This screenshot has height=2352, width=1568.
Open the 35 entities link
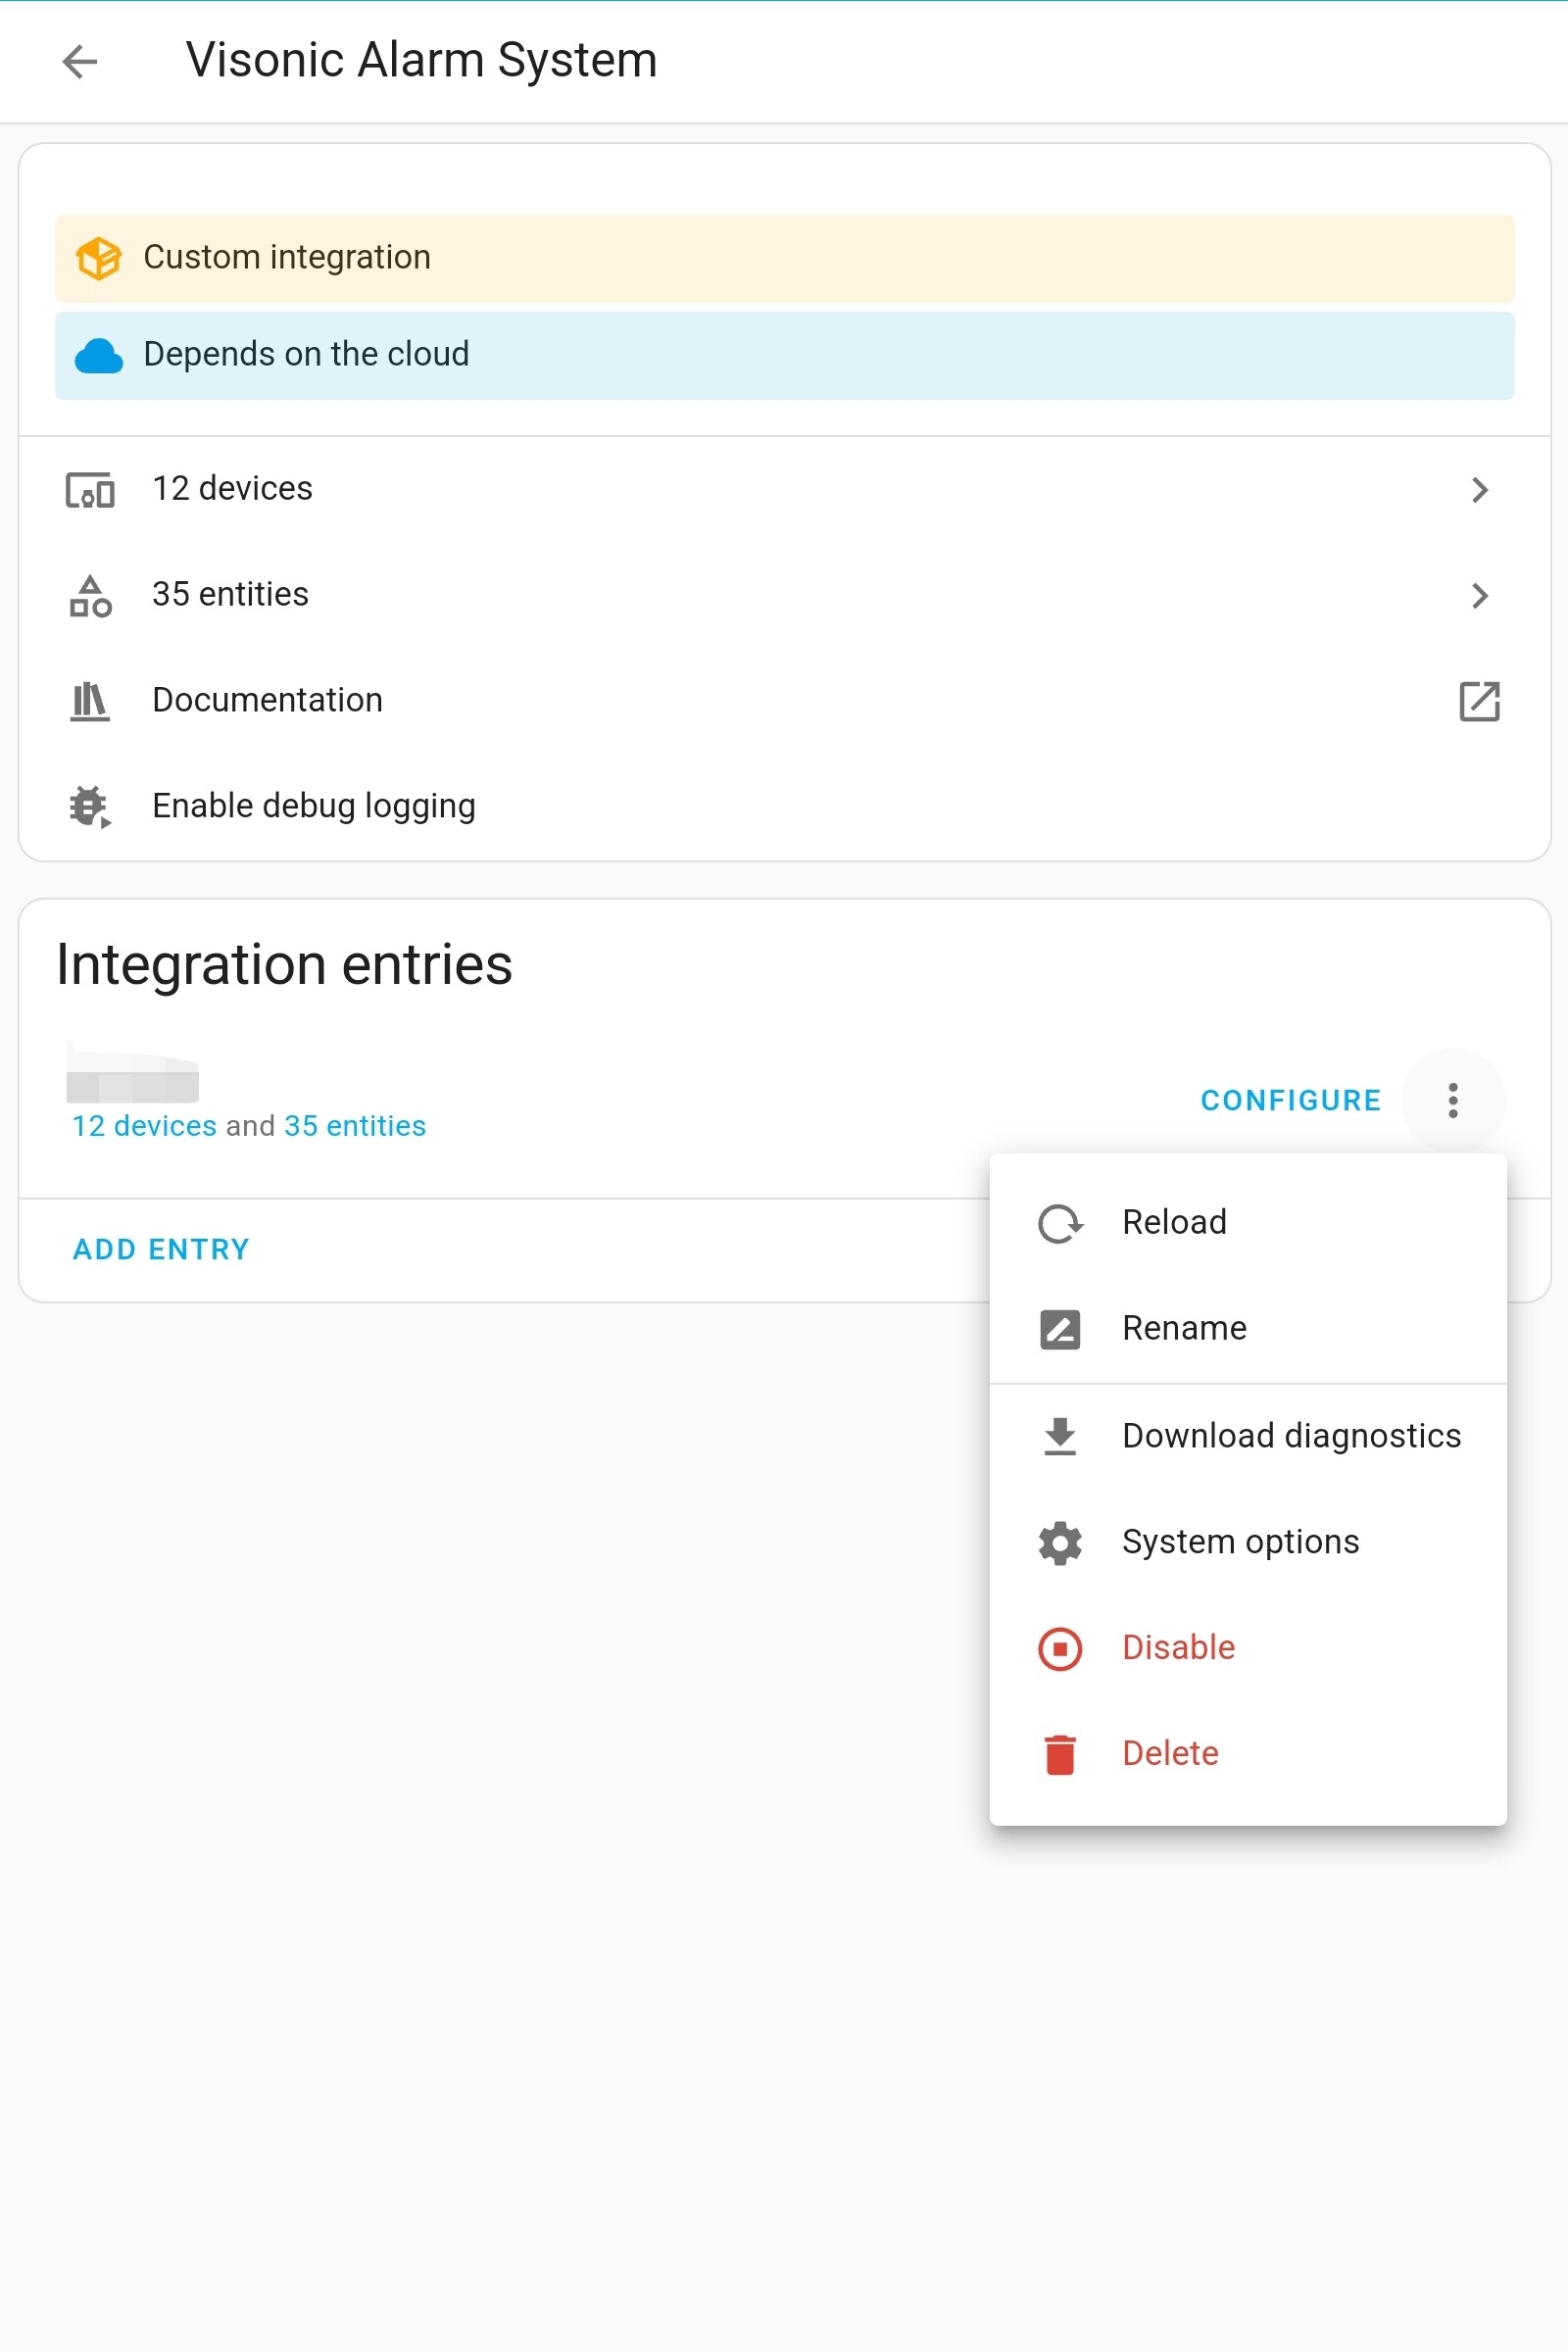(353, 1124)
